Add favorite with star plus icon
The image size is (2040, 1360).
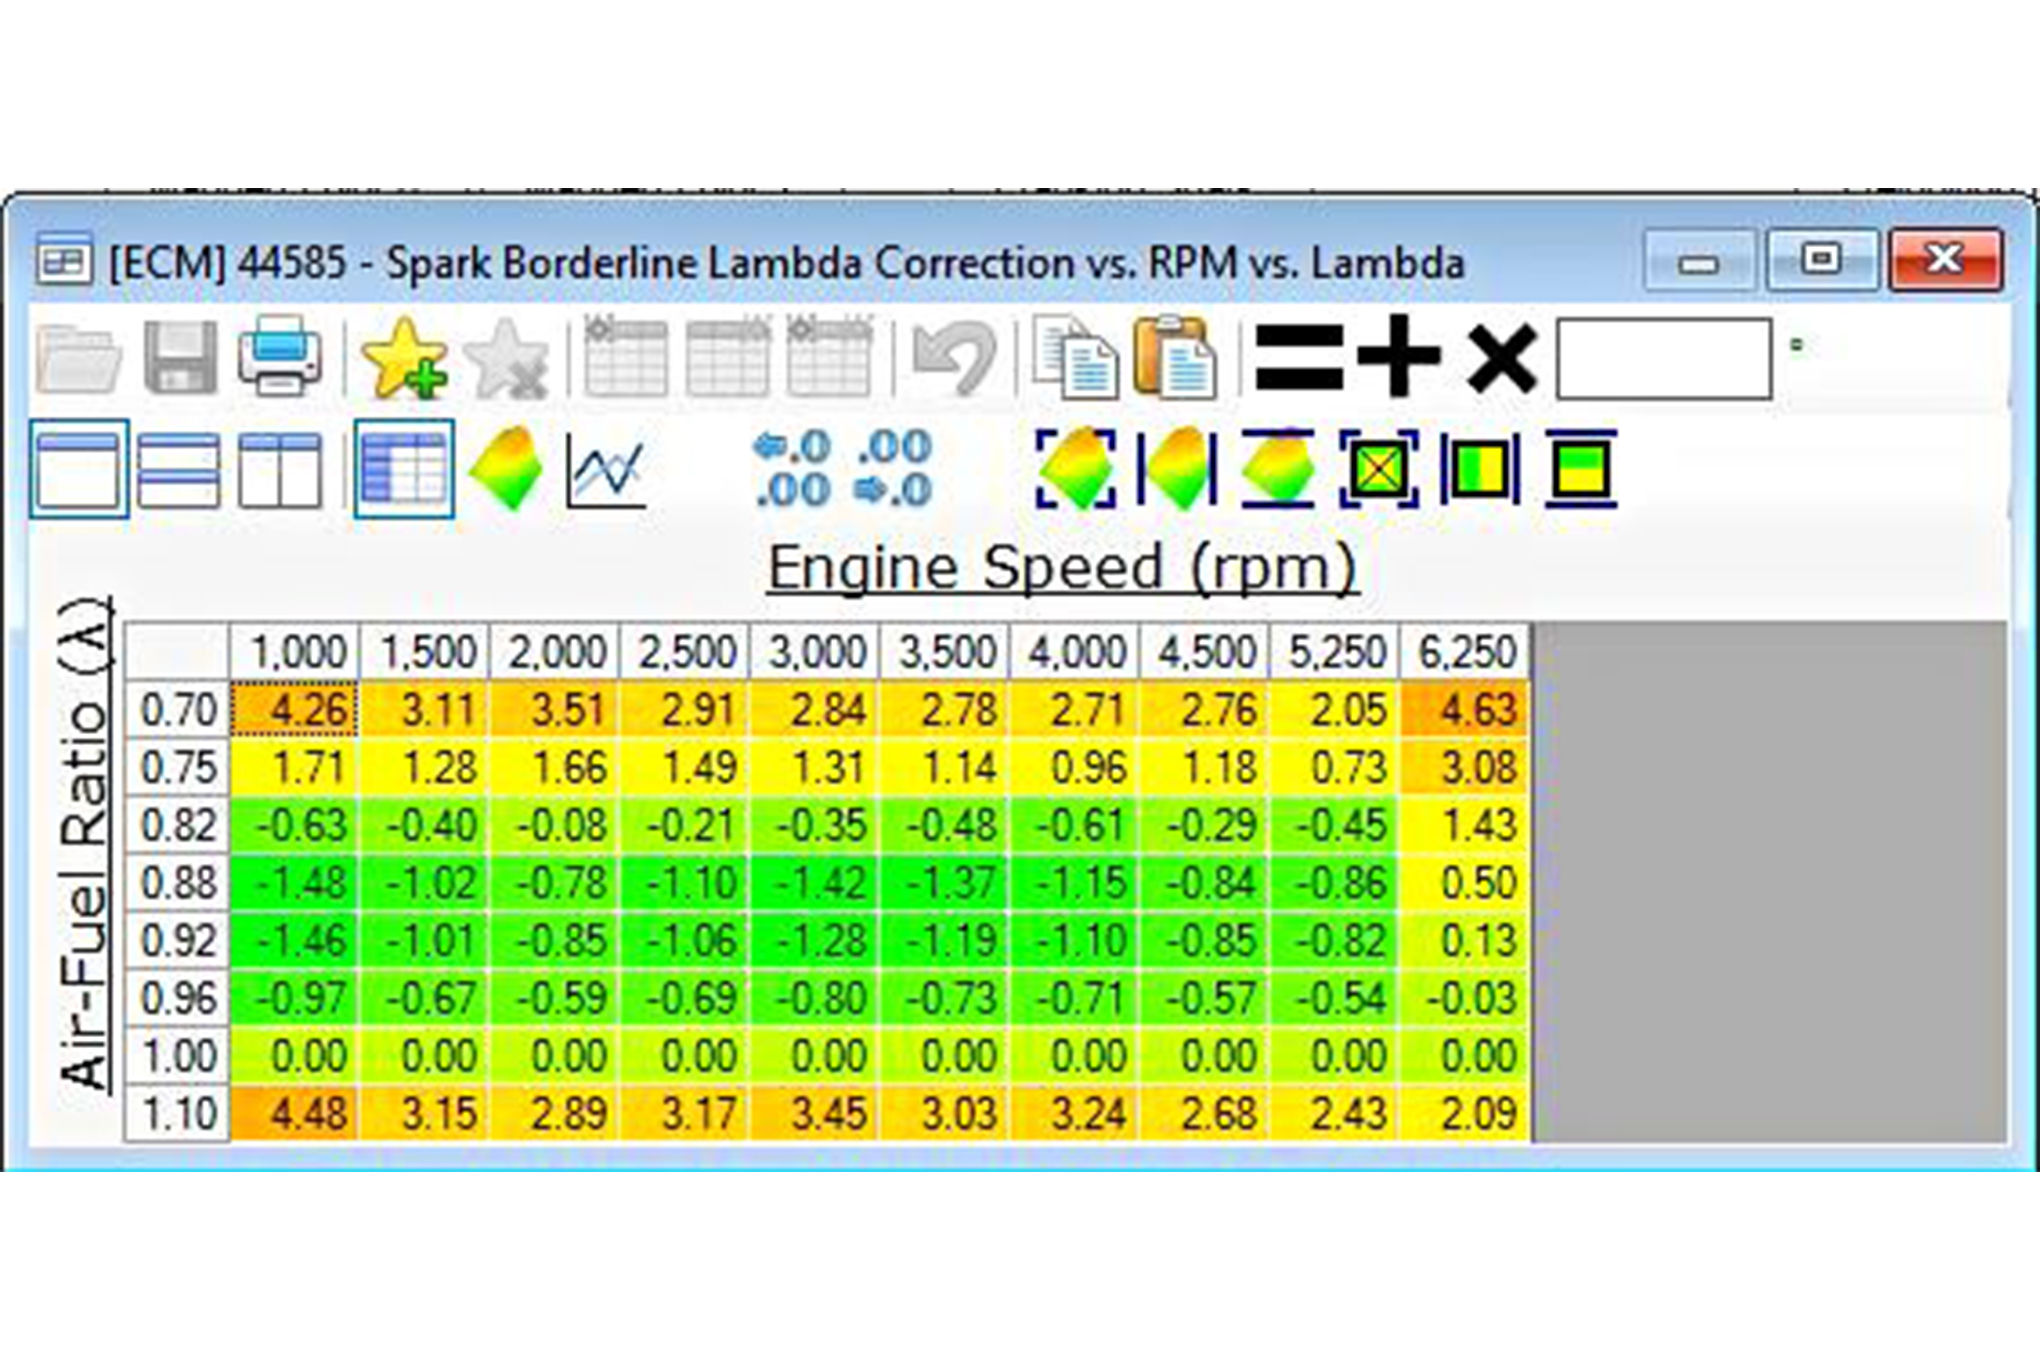pyautogui.click(x=404, y=358)
